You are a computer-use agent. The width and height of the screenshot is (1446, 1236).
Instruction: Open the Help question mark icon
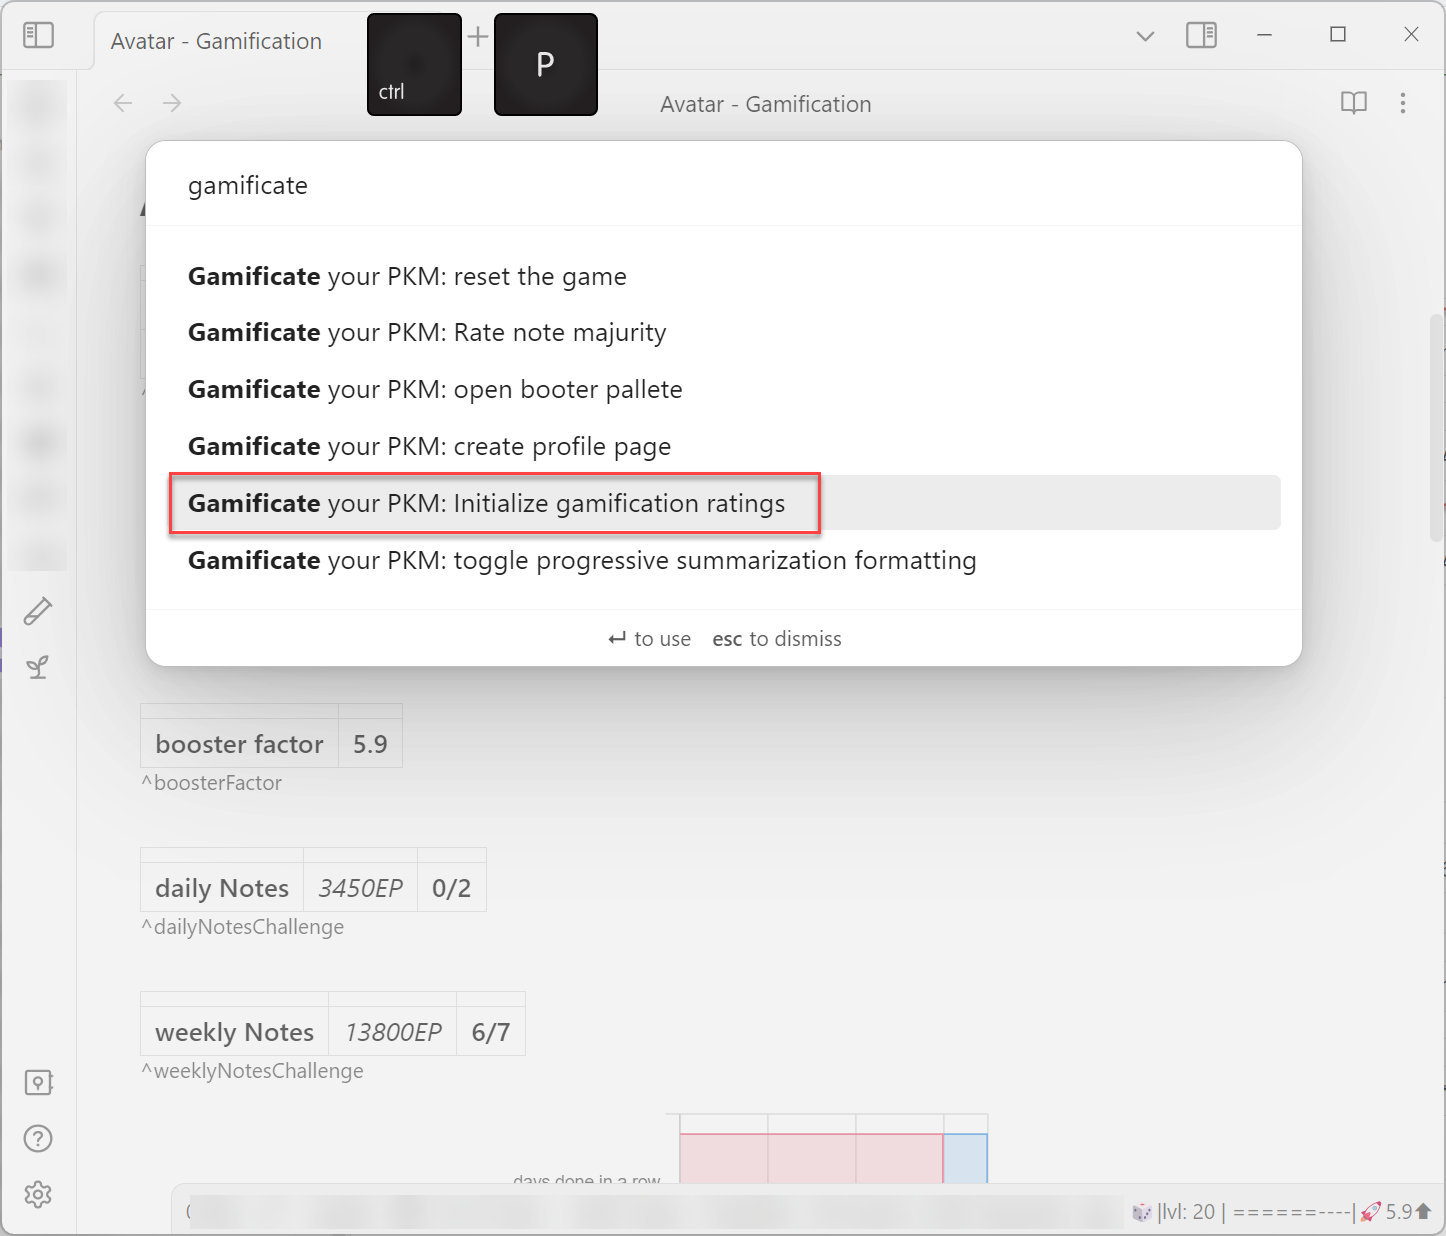tap(38, 1137)
